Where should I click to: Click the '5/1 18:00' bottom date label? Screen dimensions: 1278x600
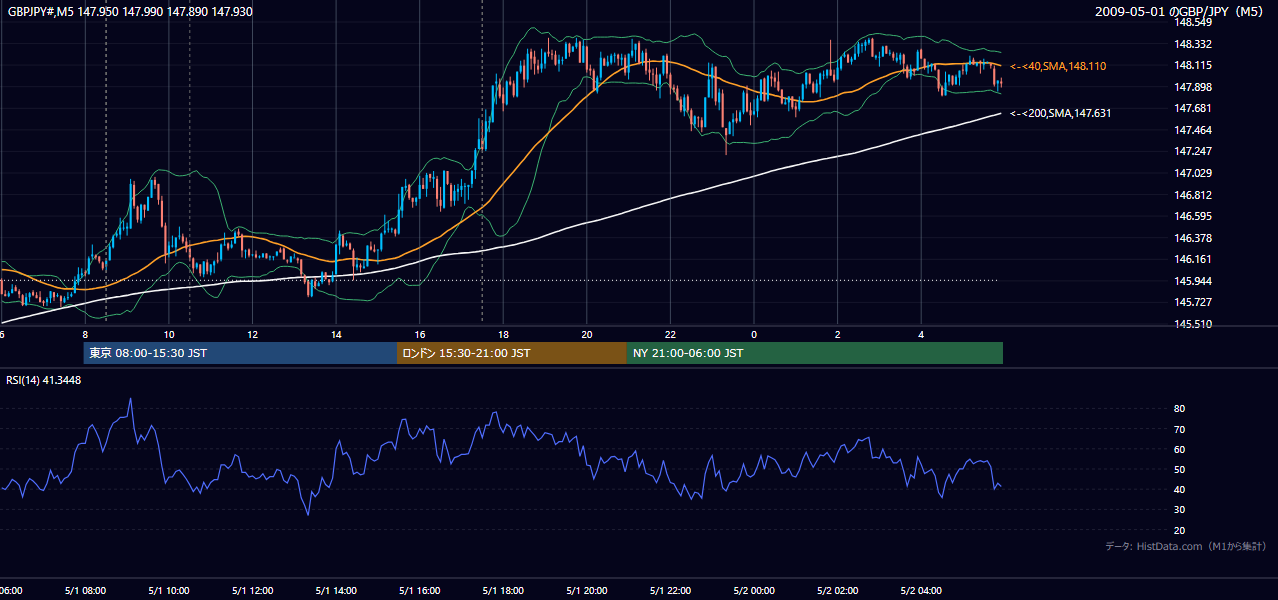pyautogui.click(x=502, y=590)
